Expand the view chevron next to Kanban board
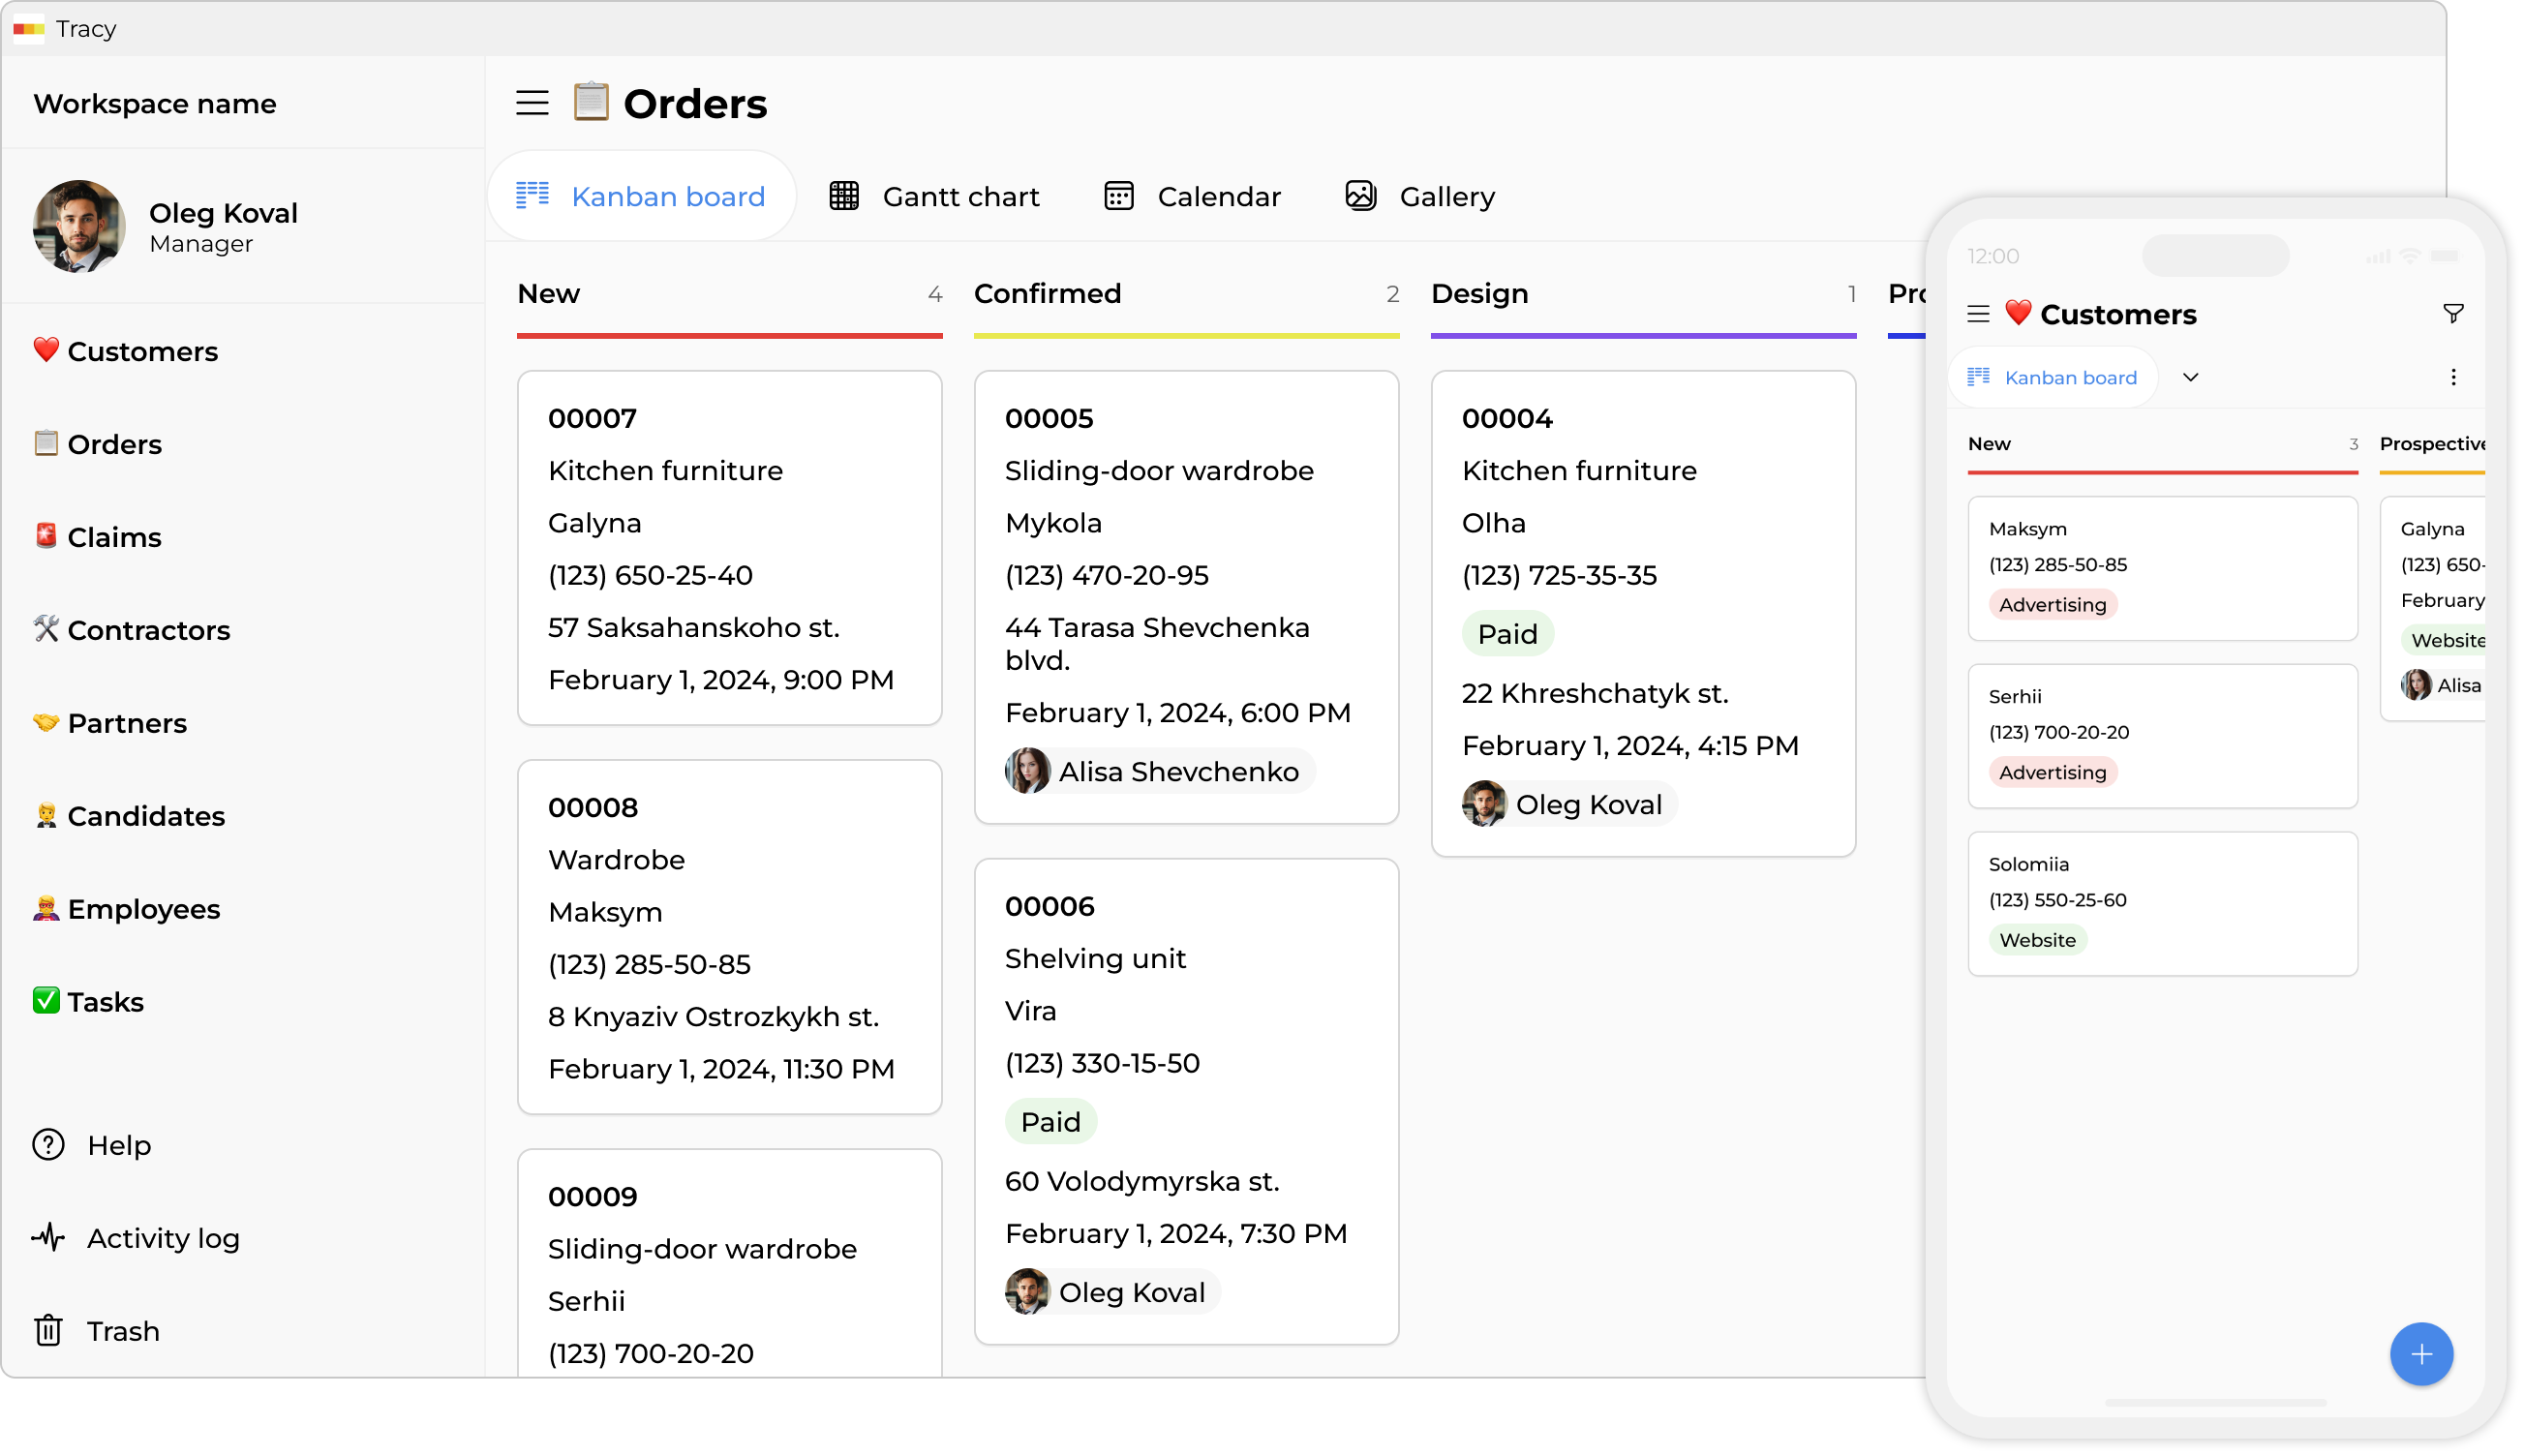Viewport: 2525px width, 1456px height. (2190, 377)
